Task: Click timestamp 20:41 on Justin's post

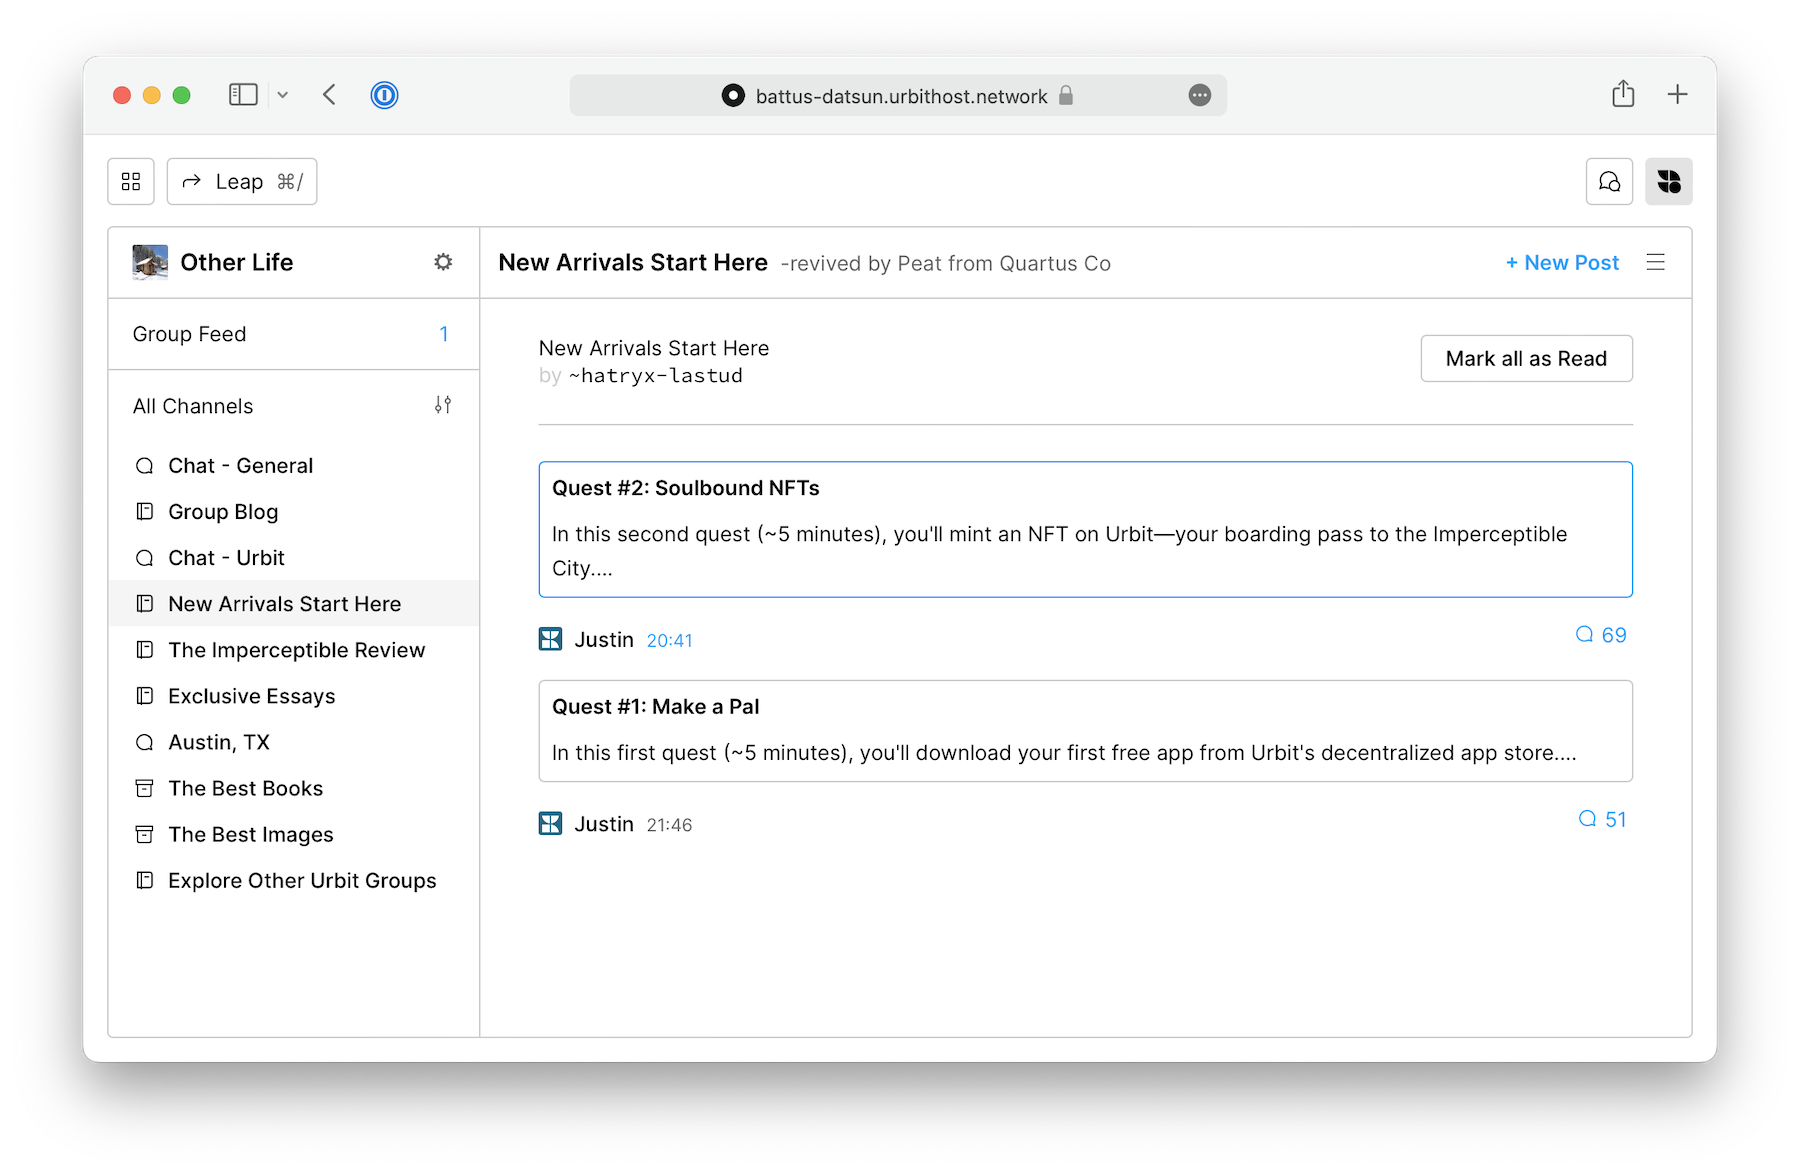Action: [x=669, y=640]
